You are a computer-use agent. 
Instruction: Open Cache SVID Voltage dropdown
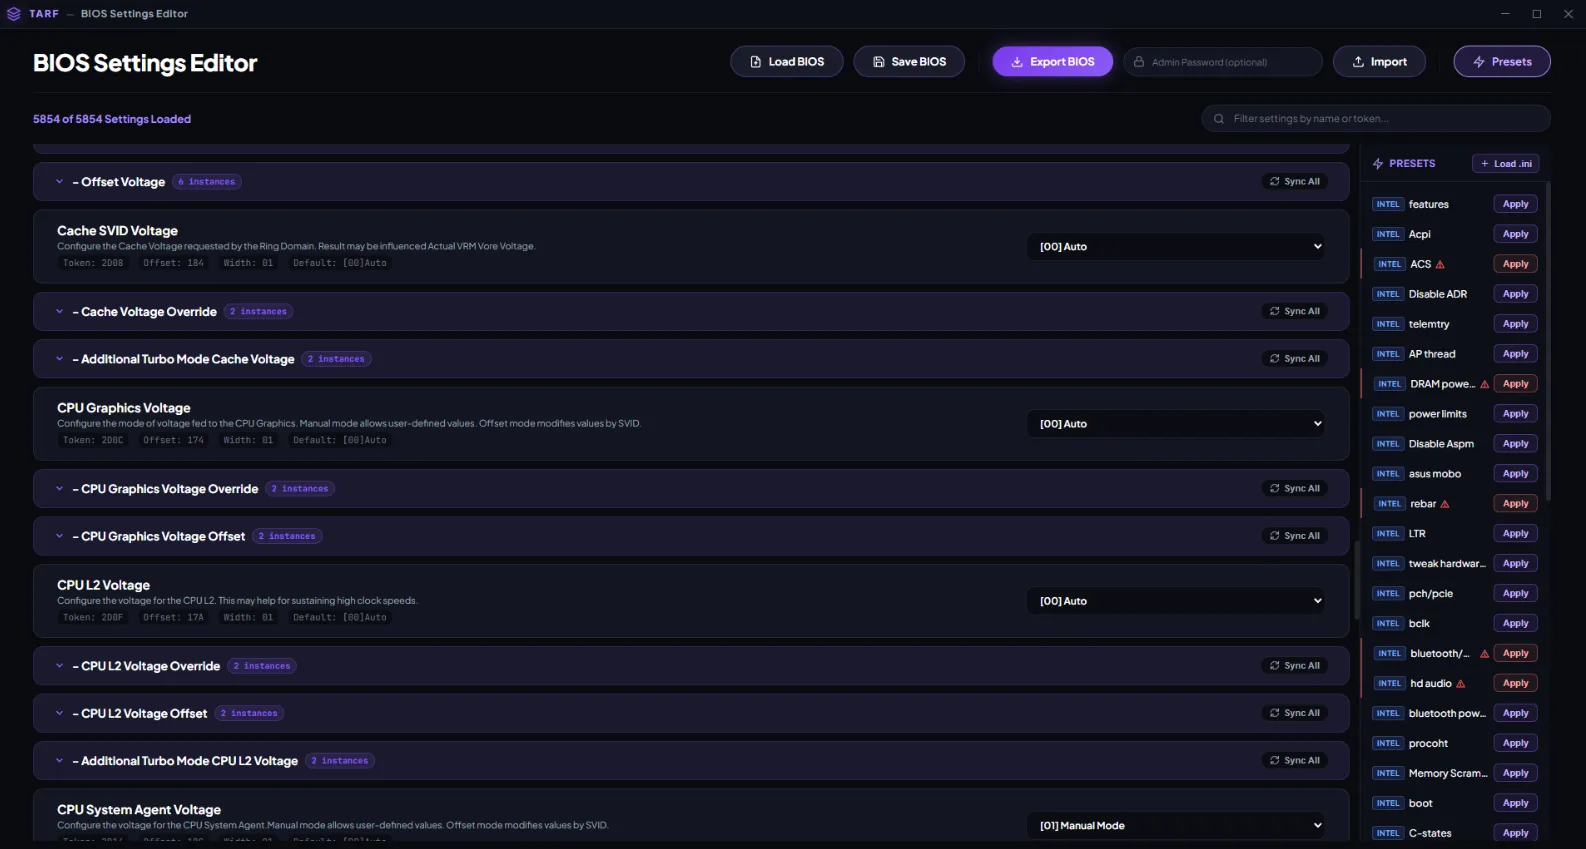[x=1176, y=247]
